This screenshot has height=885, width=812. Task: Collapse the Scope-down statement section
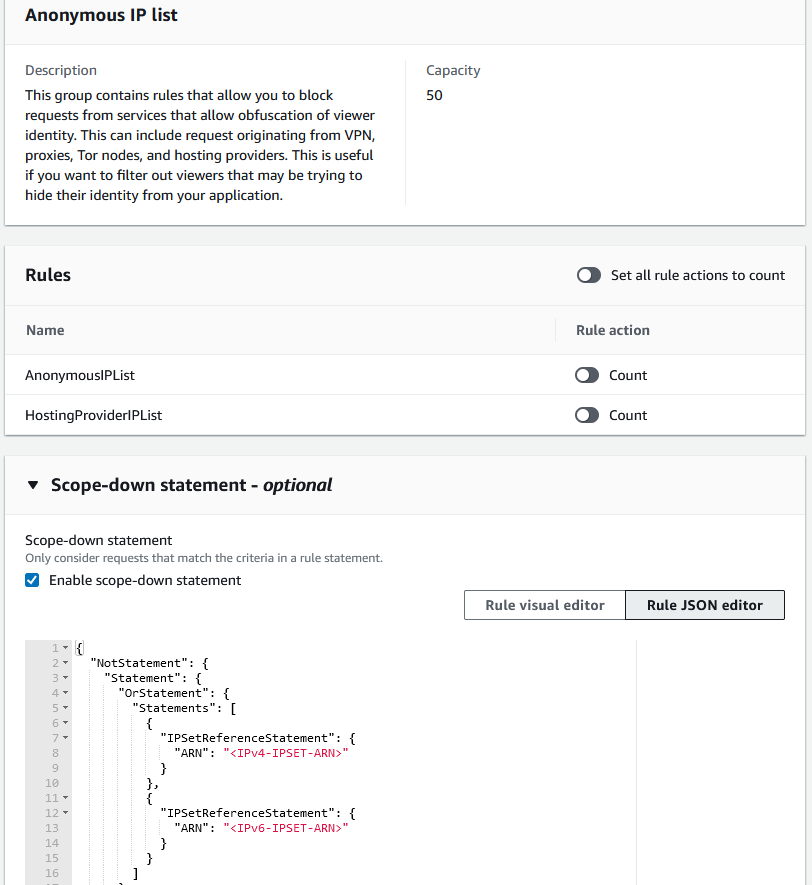click(33, 483)
